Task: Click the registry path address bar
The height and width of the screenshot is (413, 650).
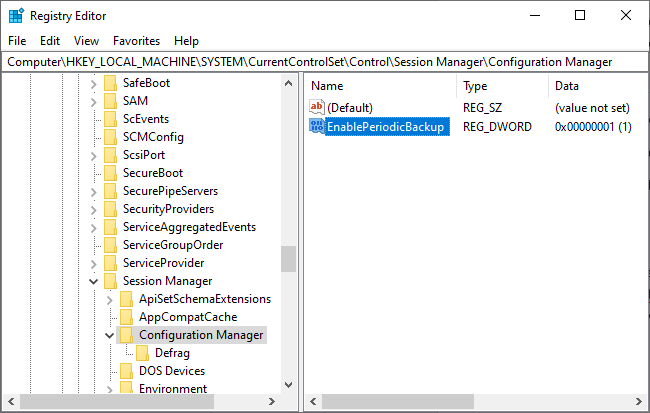Action: pyautogui.click(x=324, y=62)
